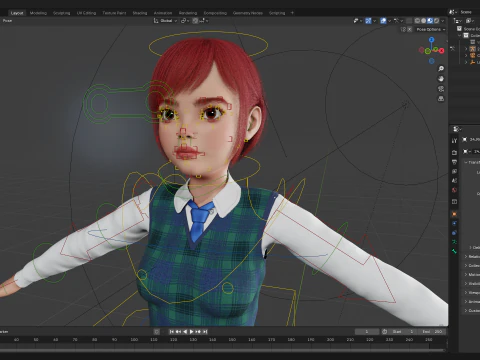Screen dimensions: 480x360
Task: Open the Compositing workspace tab
Action: (x=215, y=13)
